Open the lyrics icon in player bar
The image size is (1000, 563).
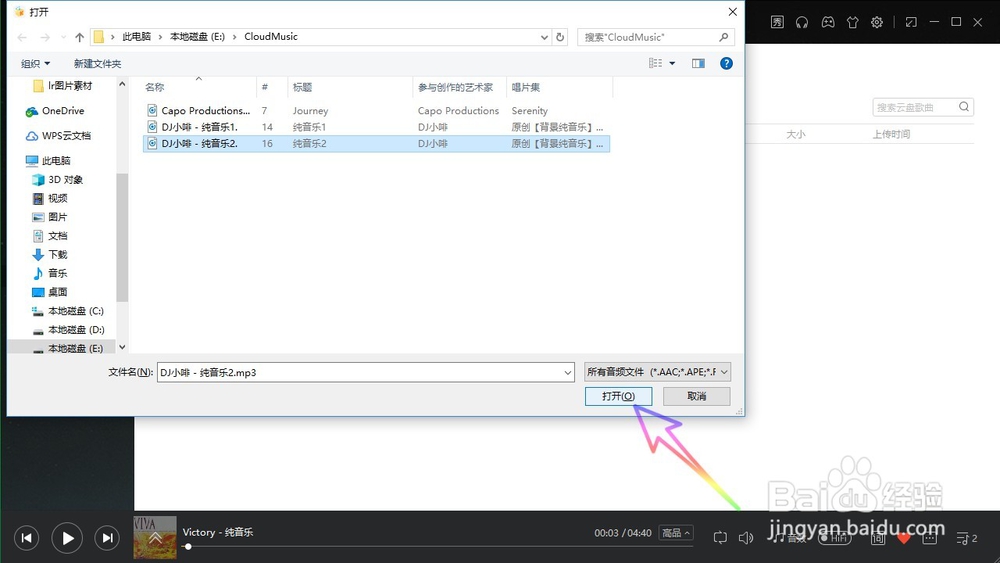pyautogui.click(x=878, y=538)
